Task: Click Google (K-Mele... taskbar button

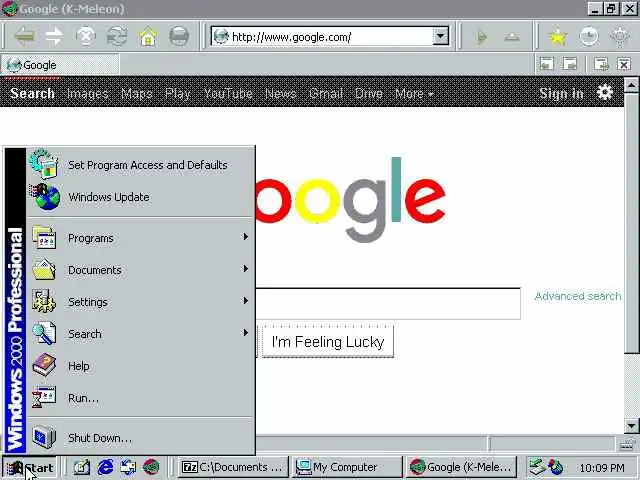Action: click(461, 467)
